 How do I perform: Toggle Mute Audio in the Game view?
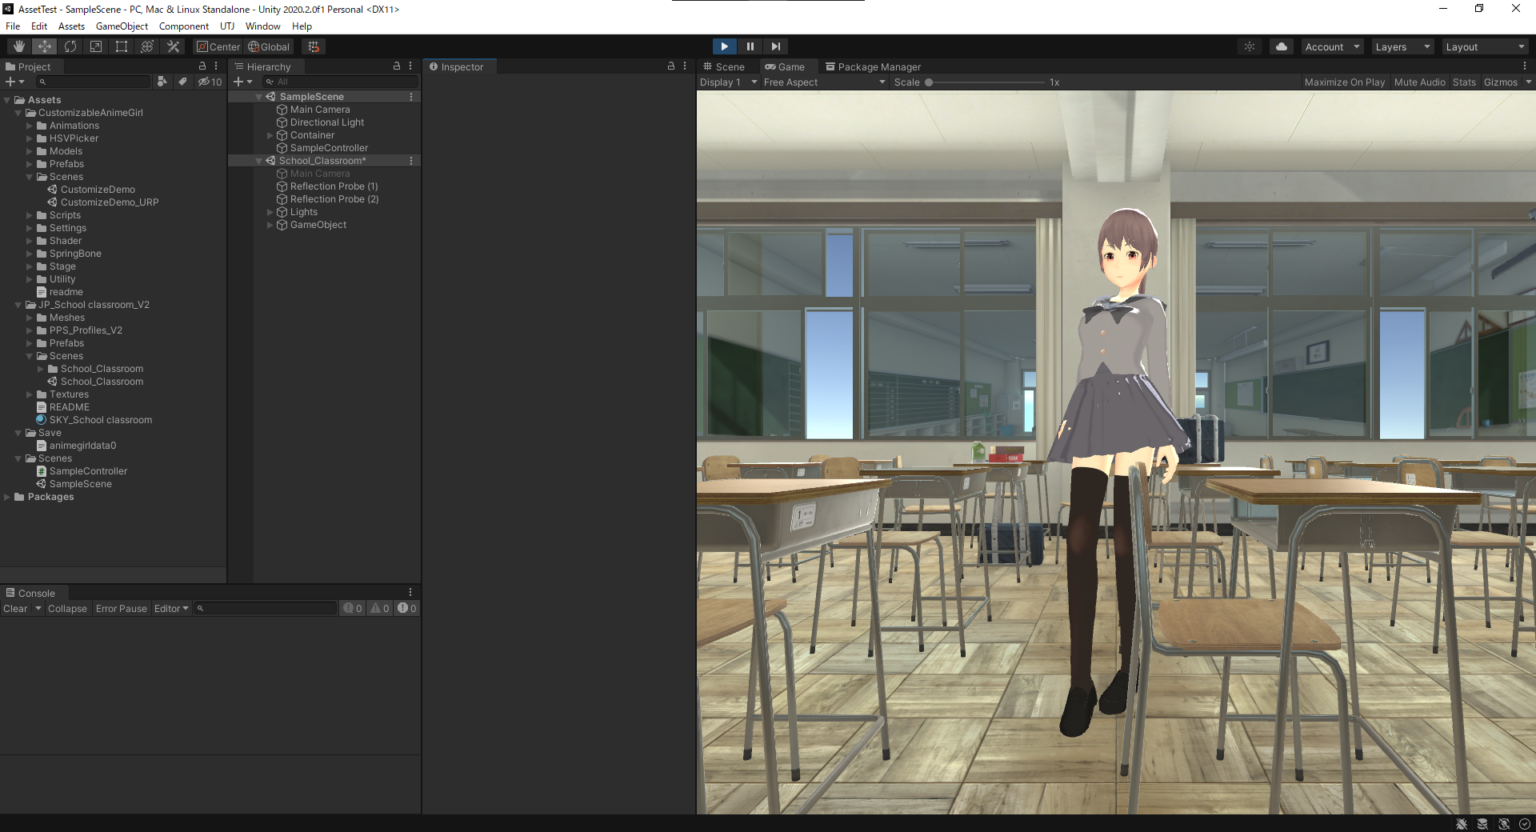[1419, 82]
